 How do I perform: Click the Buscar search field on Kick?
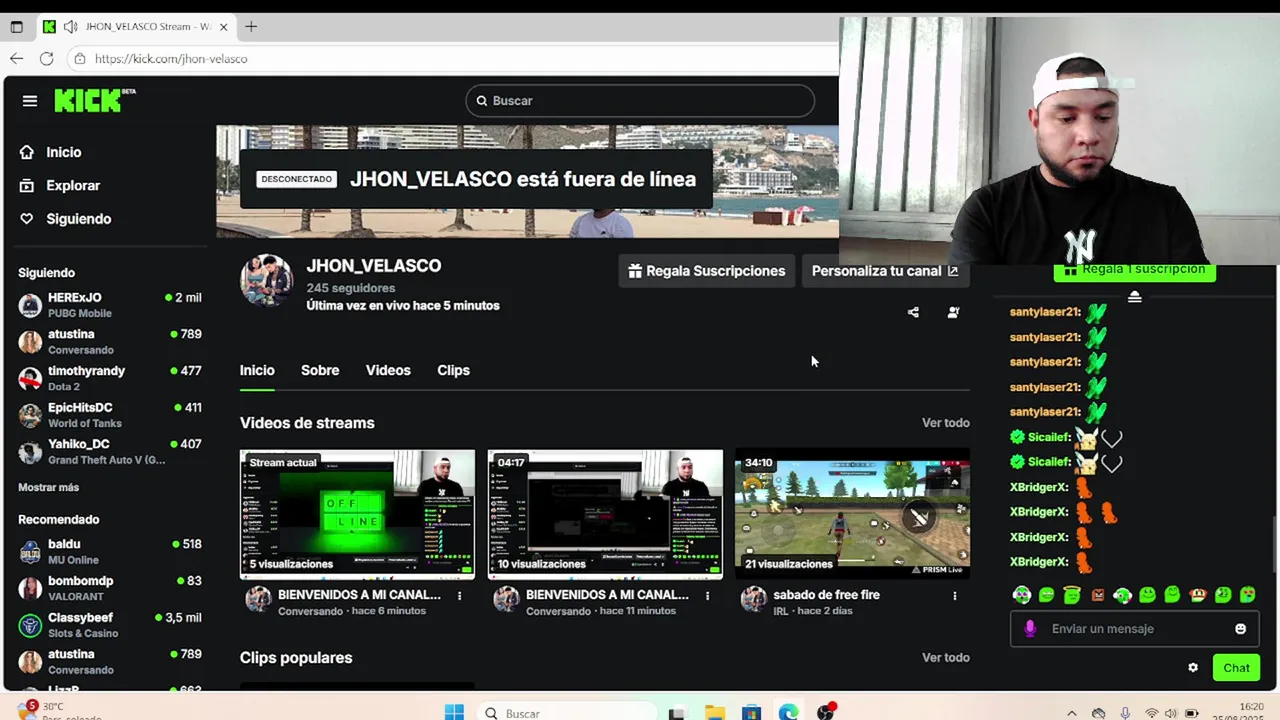[640, 100]
